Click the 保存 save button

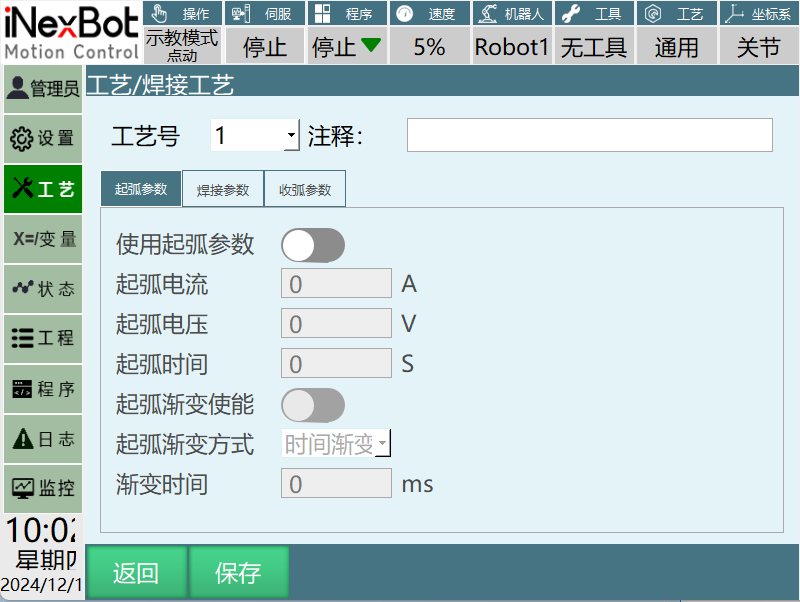[x=239, y=573]
